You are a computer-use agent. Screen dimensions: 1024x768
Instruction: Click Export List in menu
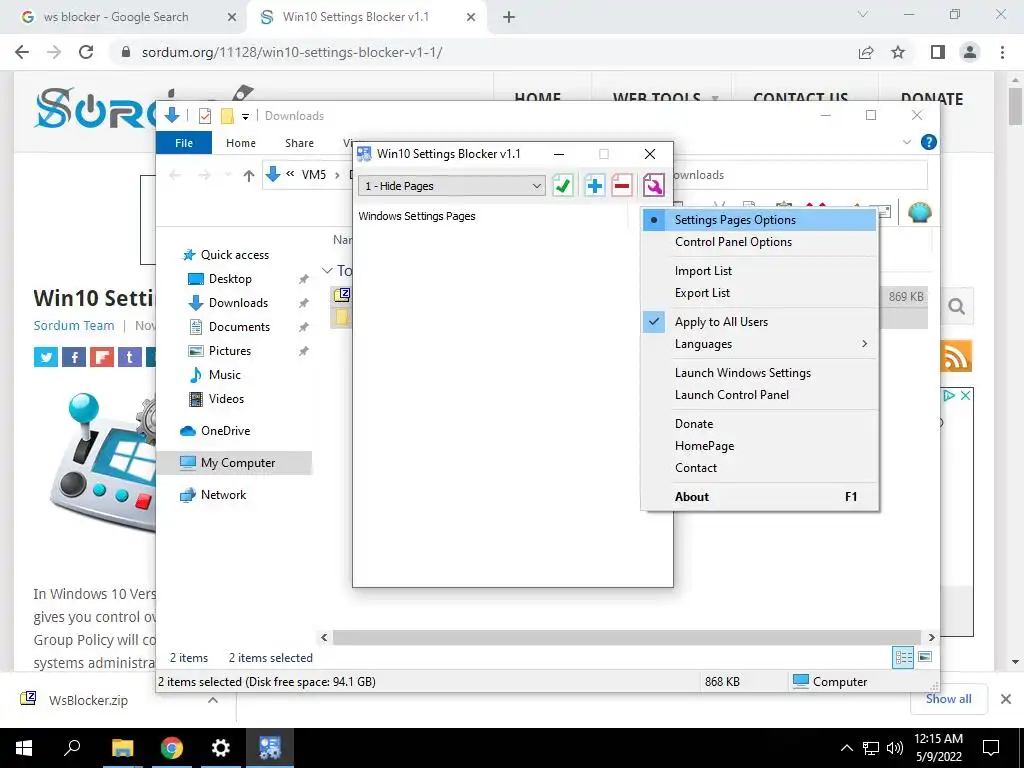(759, 293)
